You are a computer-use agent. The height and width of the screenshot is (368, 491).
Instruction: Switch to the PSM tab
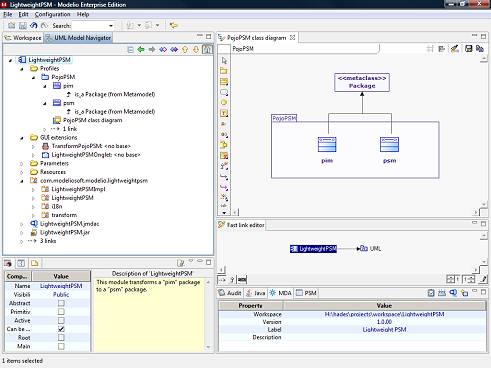coord(306,293)
